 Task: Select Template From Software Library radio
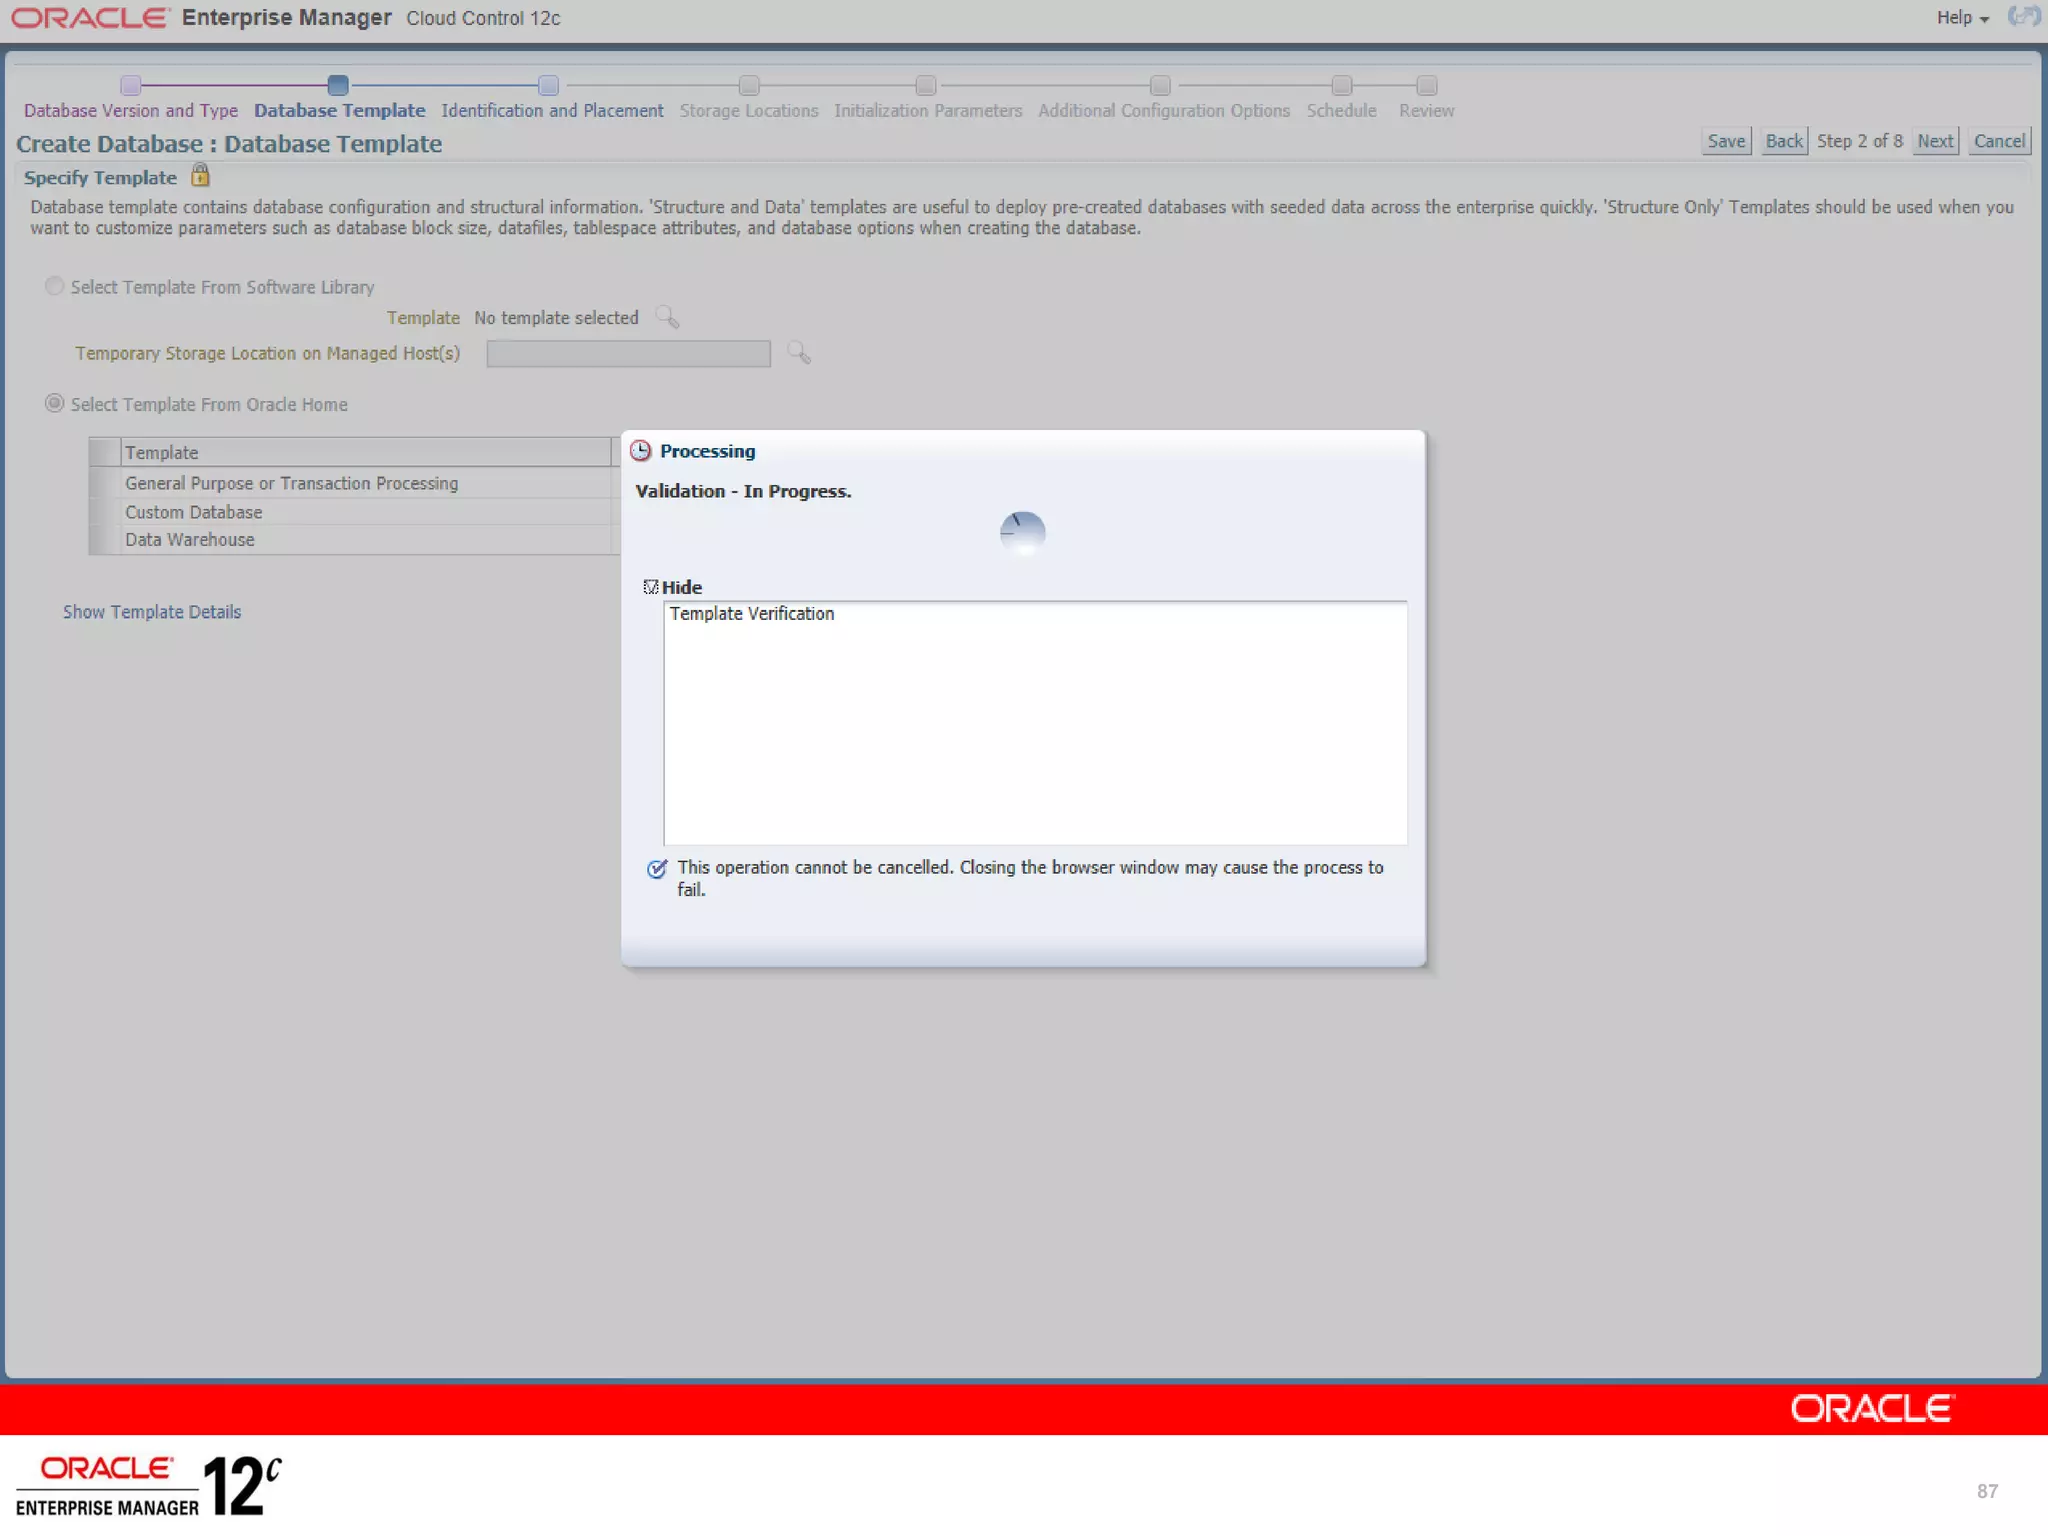pyautogui.click(x=55, y=286)
